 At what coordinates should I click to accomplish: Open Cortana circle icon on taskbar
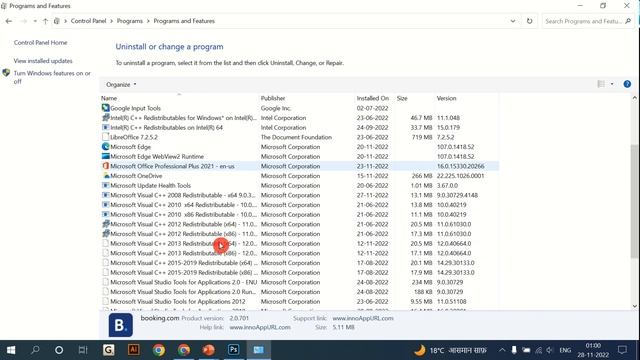[x=59, y=350]
